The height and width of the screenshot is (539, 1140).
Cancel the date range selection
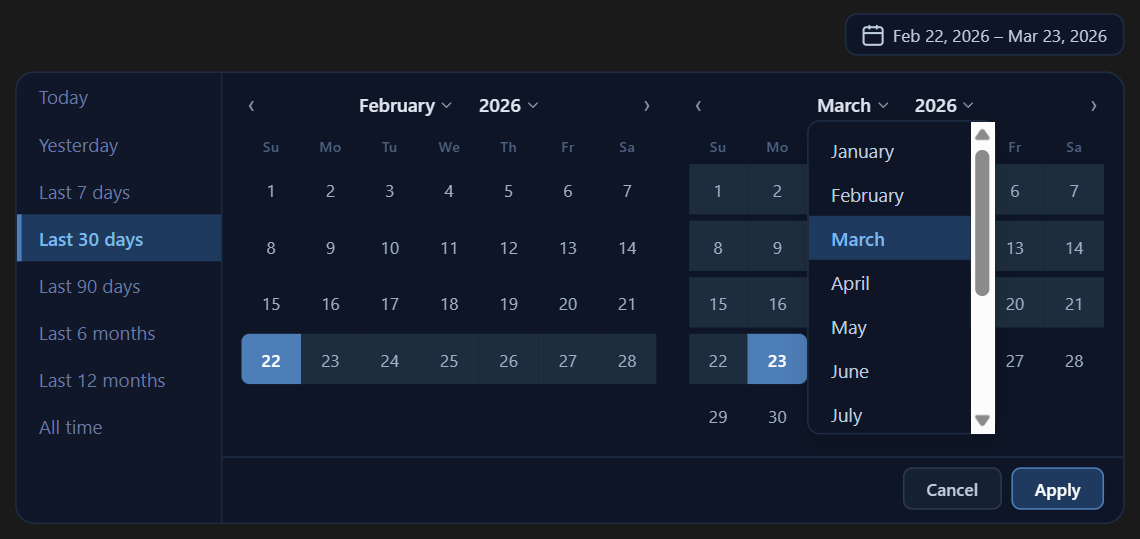952,490
